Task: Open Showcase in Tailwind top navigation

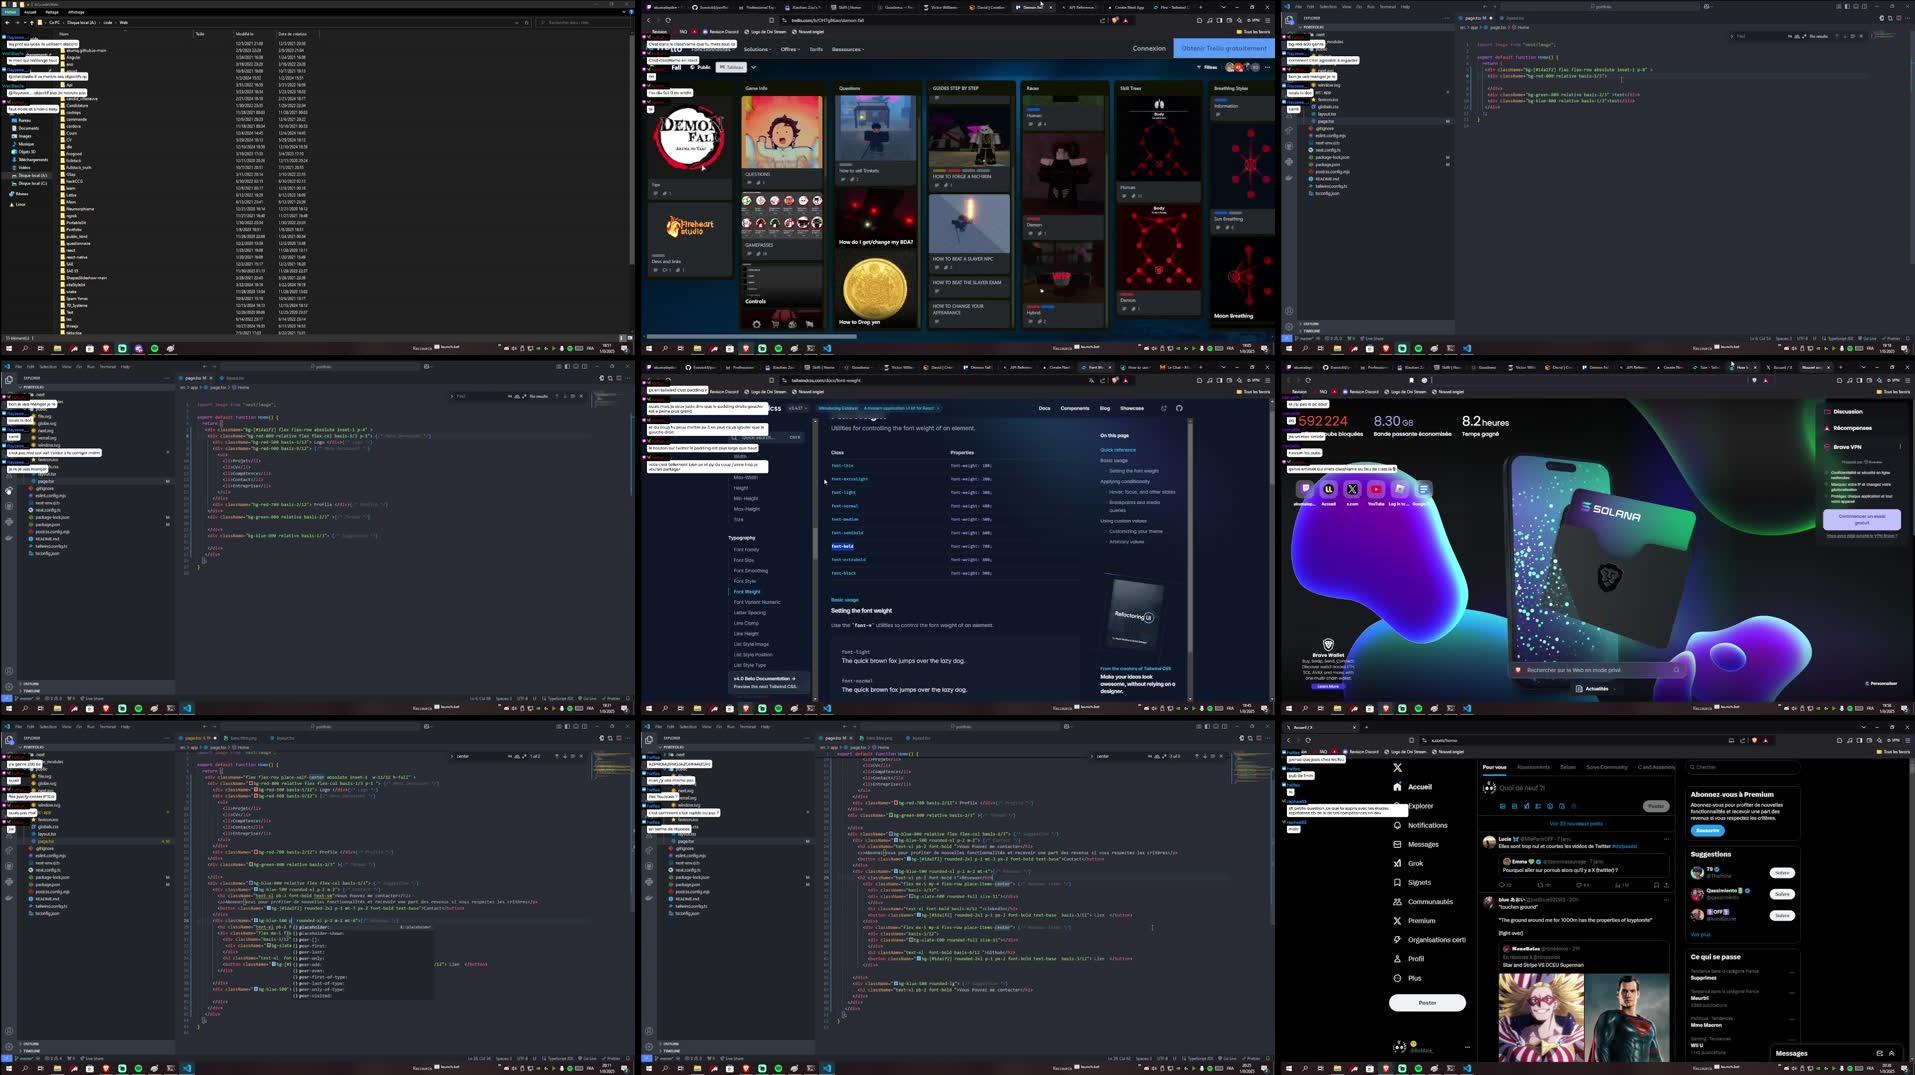Action: (1131, 408)
